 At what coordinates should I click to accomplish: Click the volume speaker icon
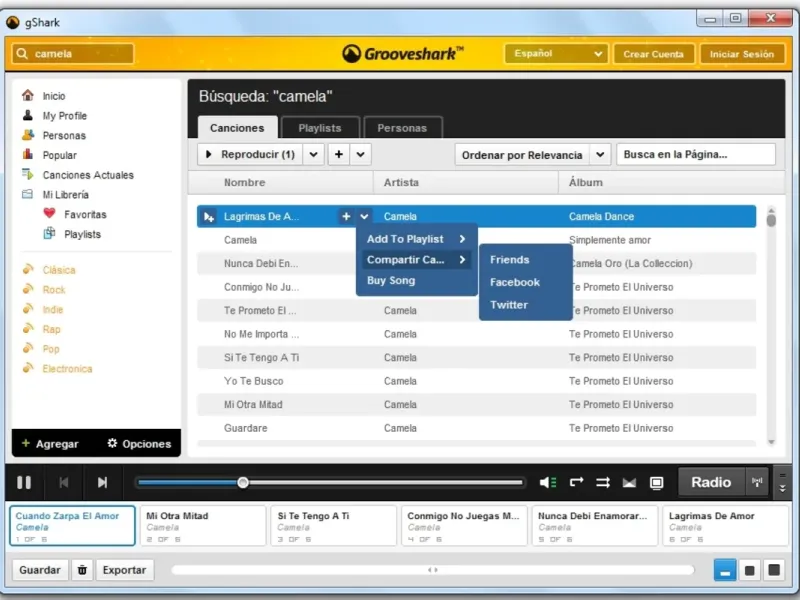548,482
